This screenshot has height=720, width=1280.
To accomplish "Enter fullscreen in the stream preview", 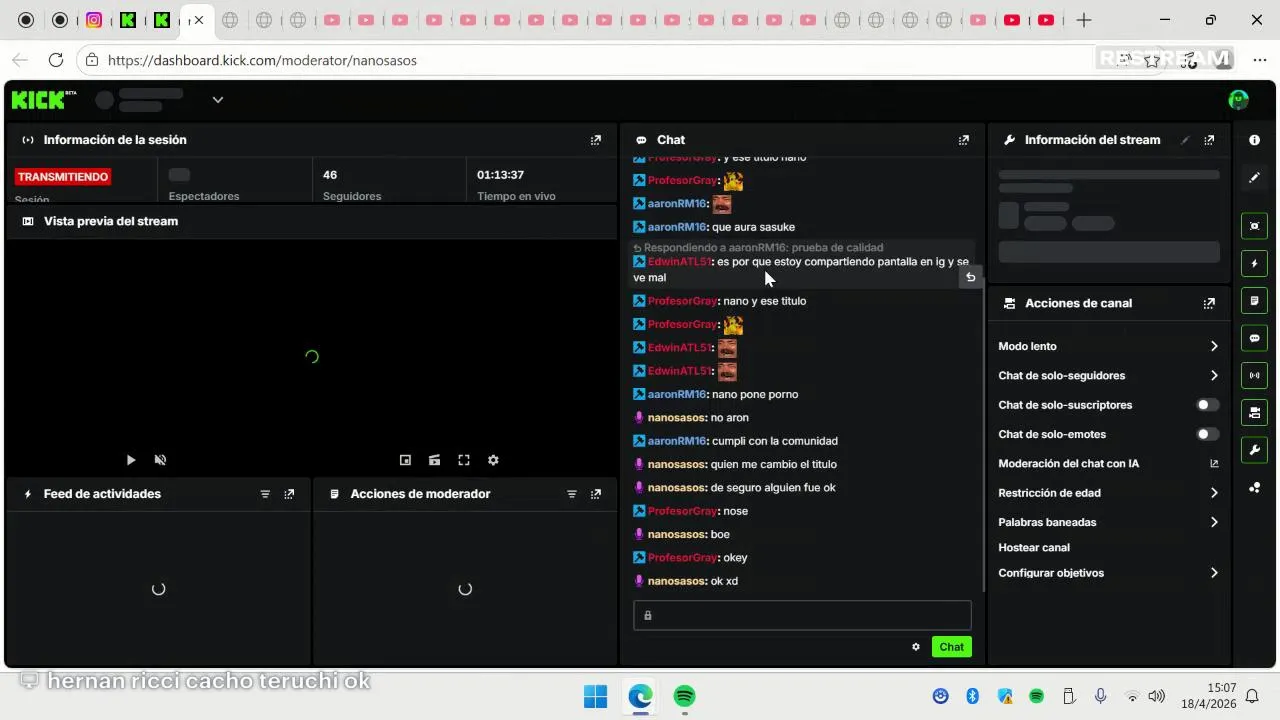I will (x=464, y=460).
